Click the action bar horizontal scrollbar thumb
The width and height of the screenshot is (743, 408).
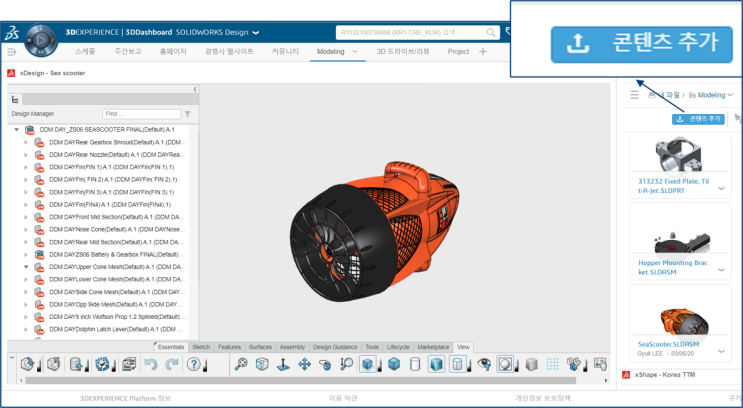(301, 381)
